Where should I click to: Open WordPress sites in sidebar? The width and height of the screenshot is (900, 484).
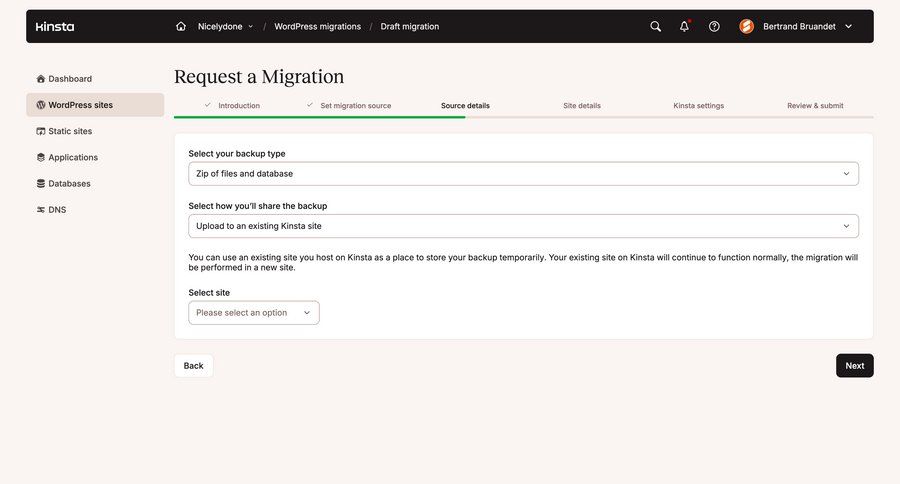[80, 105]
